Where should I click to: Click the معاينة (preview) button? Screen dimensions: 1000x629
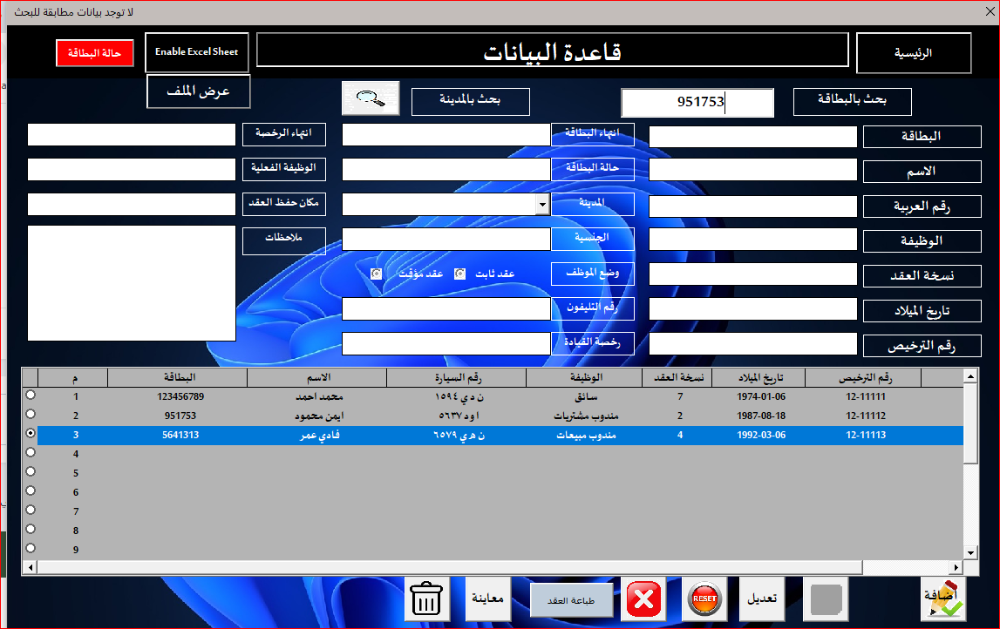pyautogui.click(x=490, y=600)
